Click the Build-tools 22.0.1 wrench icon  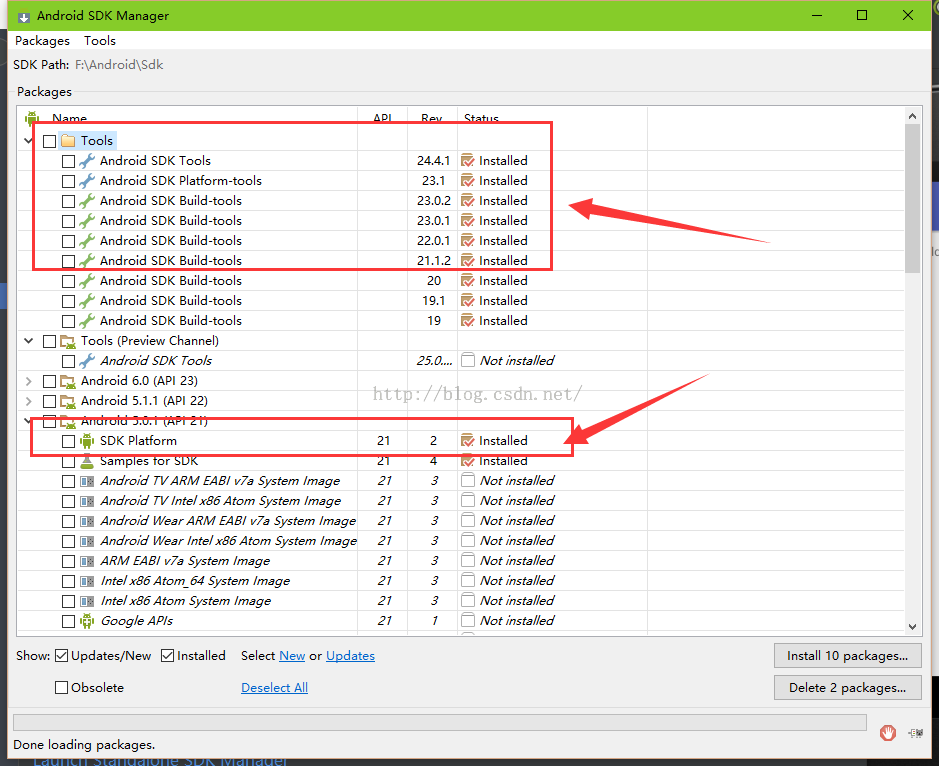(87, 241)
